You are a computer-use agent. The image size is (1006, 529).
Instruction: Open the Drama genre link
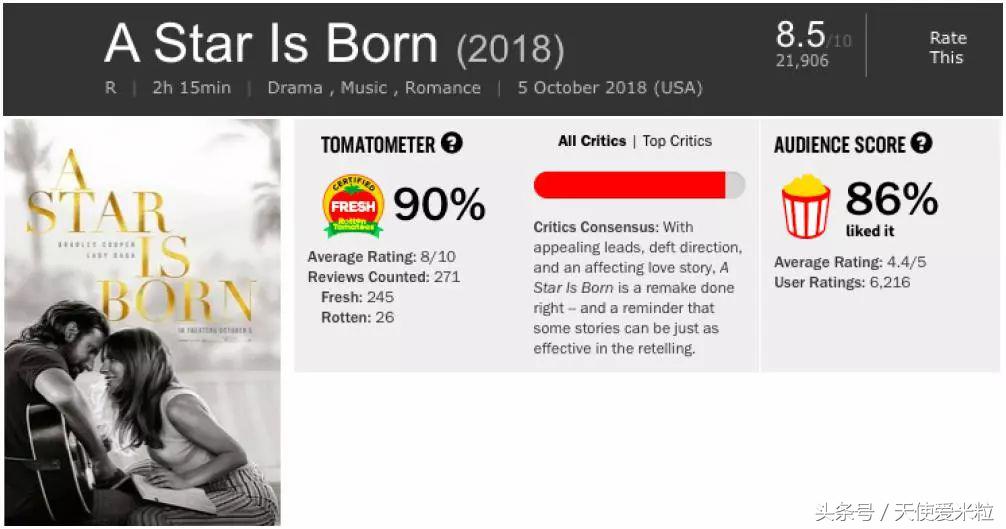[x=295, y=87]
